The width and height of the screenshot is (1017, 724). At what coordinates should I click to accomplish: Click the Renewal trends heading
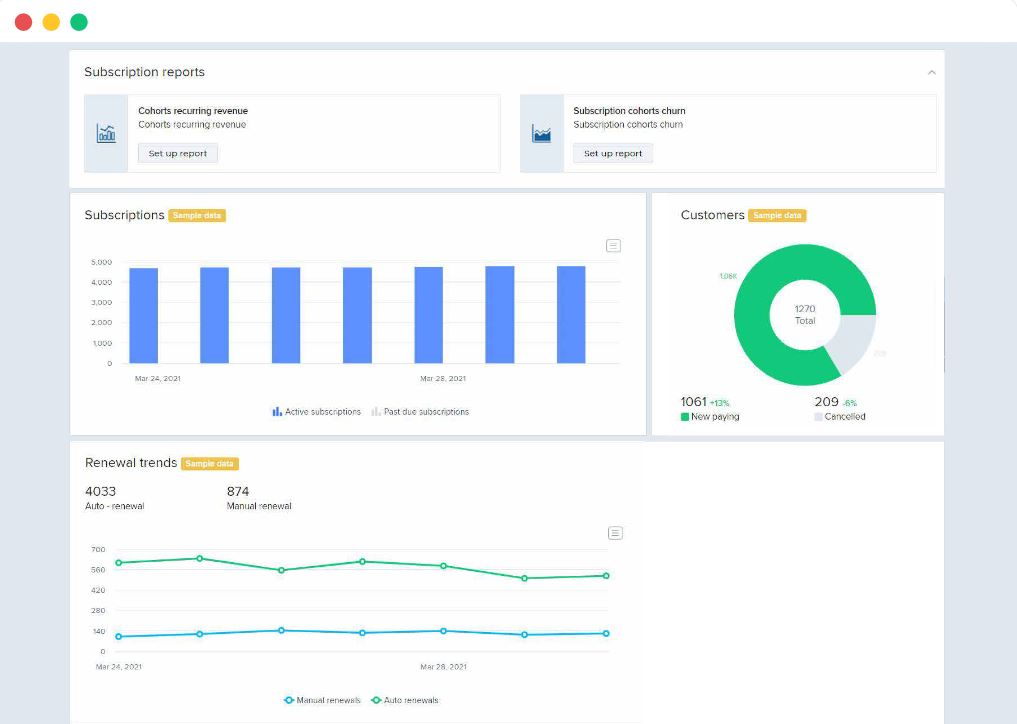131,463
